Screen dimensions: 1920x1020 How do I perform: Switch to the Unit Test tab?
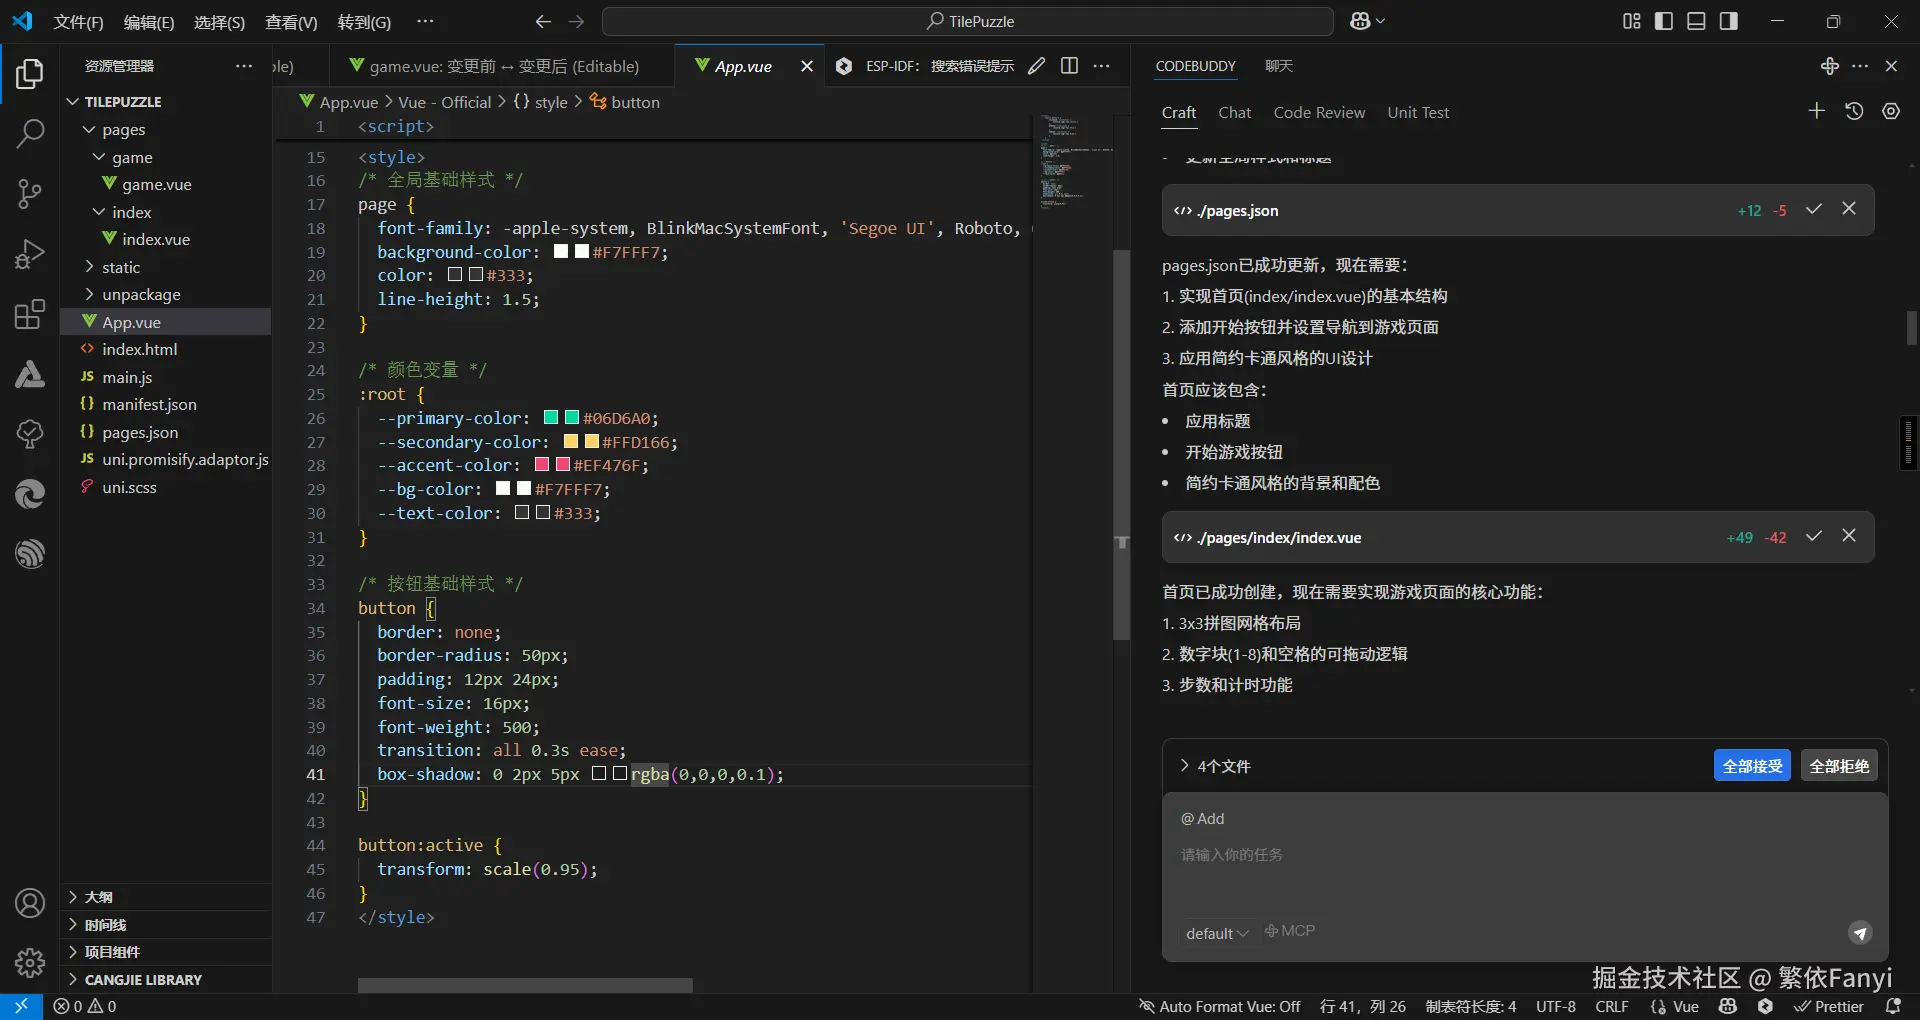1418,112
